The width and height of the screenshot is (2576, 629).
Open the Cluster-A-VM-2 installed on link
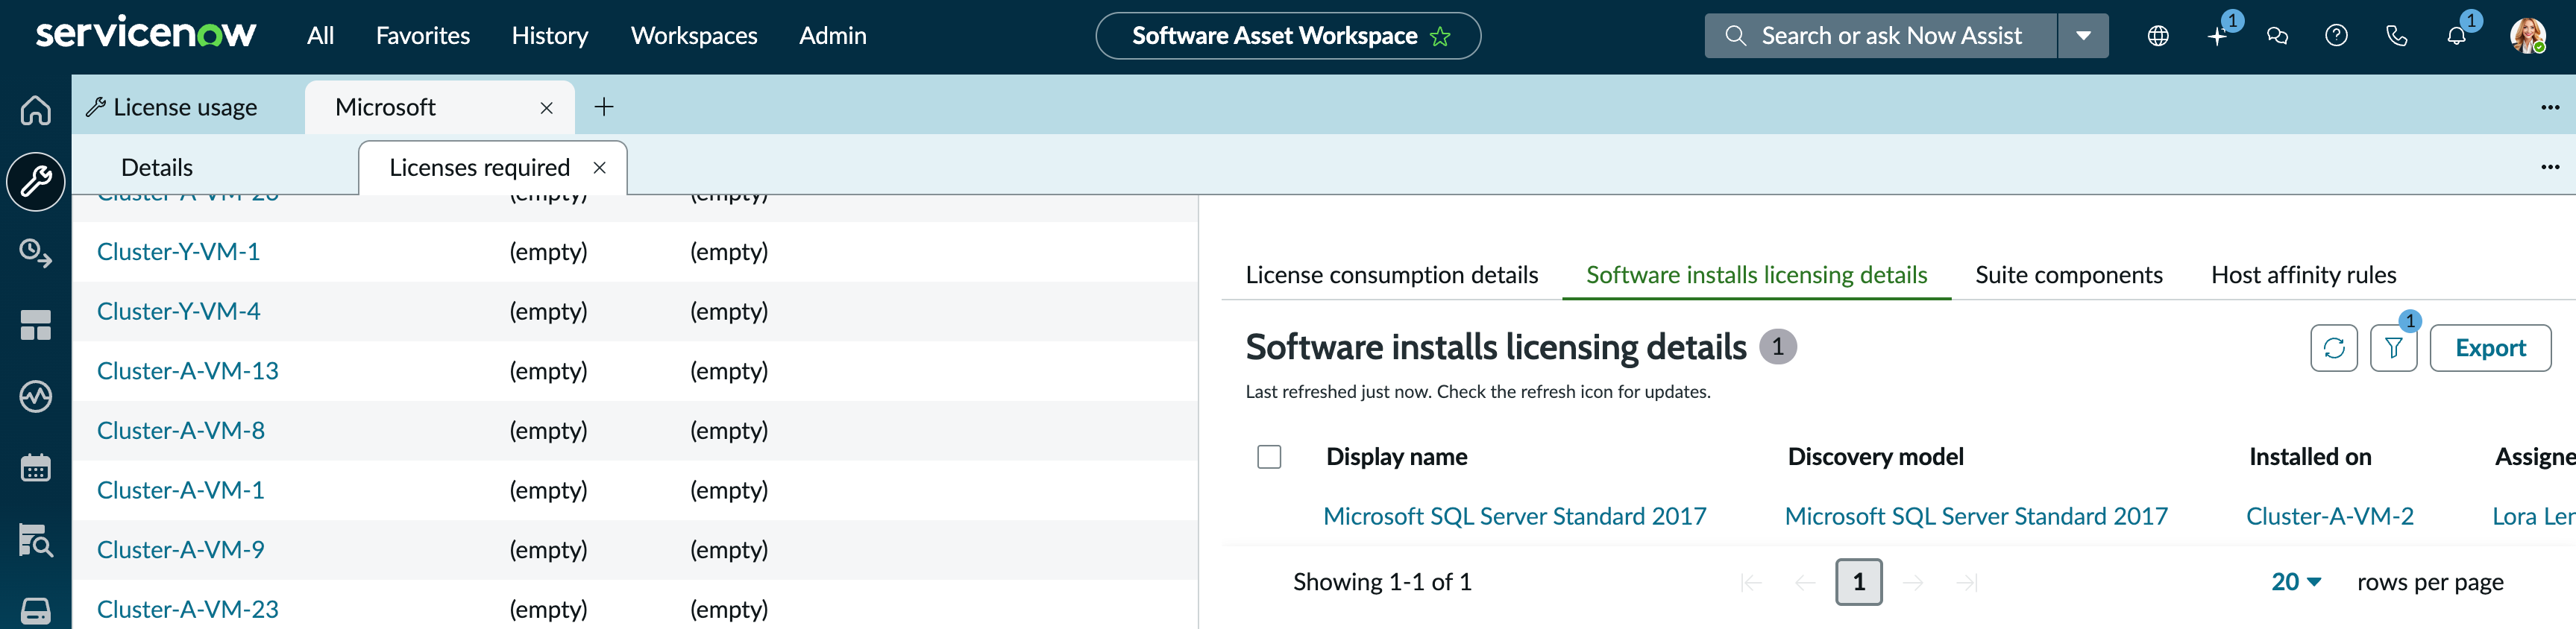pos(2330,516)
